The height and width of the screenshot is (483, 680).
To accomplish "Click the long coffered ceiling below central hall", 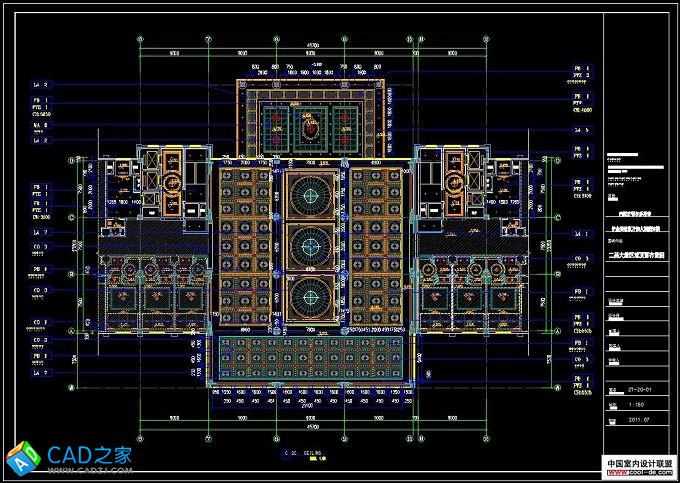I will [x=308, y=359].
